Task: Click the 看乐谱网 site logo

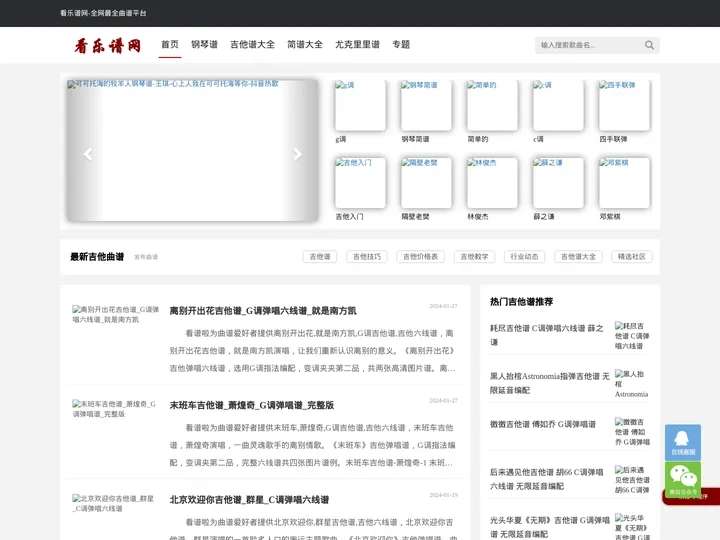Action: tap(107, 45)
